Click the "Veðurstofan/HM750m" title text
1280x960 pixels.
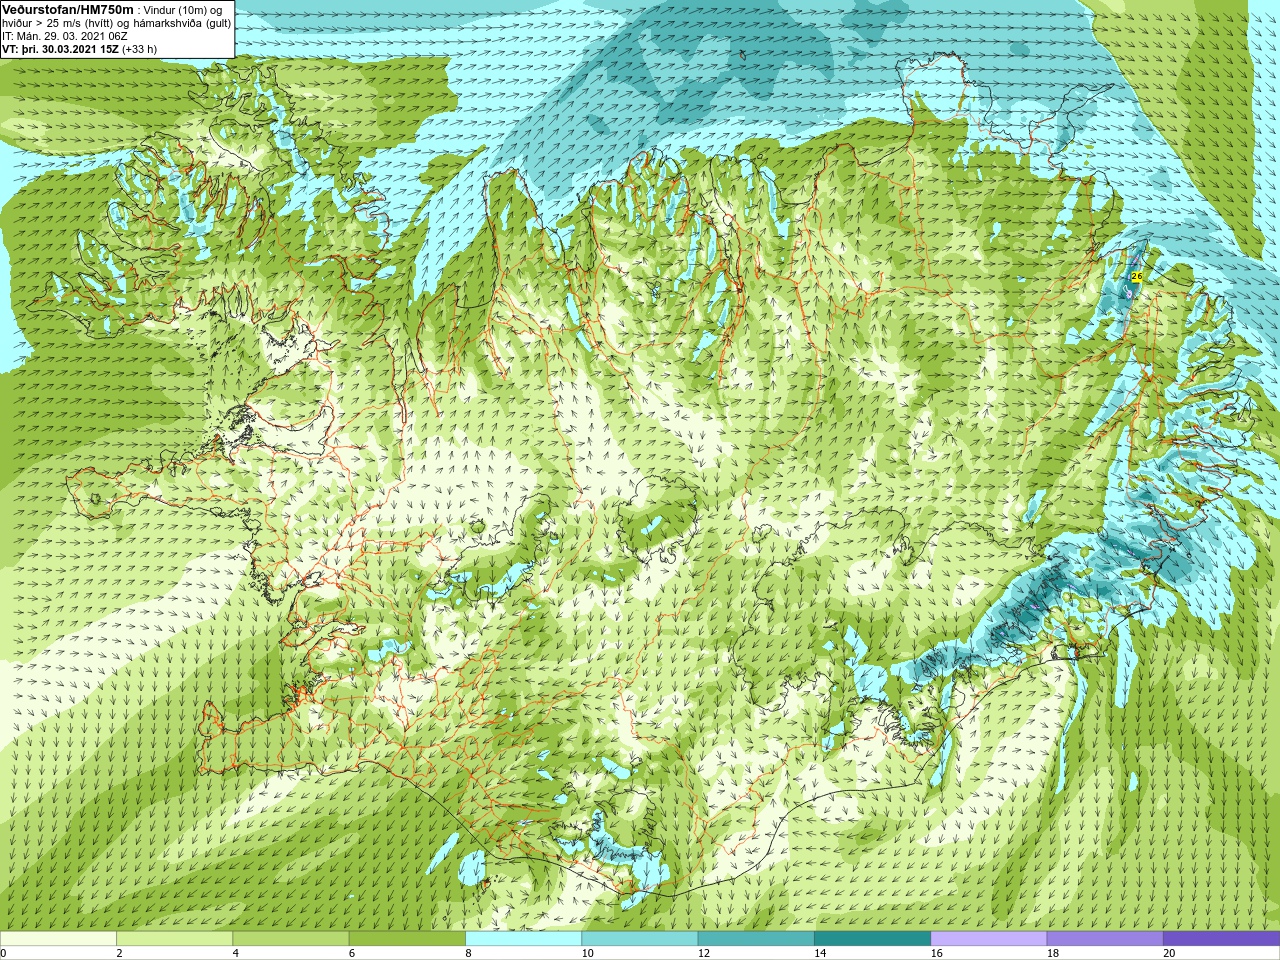coord(68,9)
